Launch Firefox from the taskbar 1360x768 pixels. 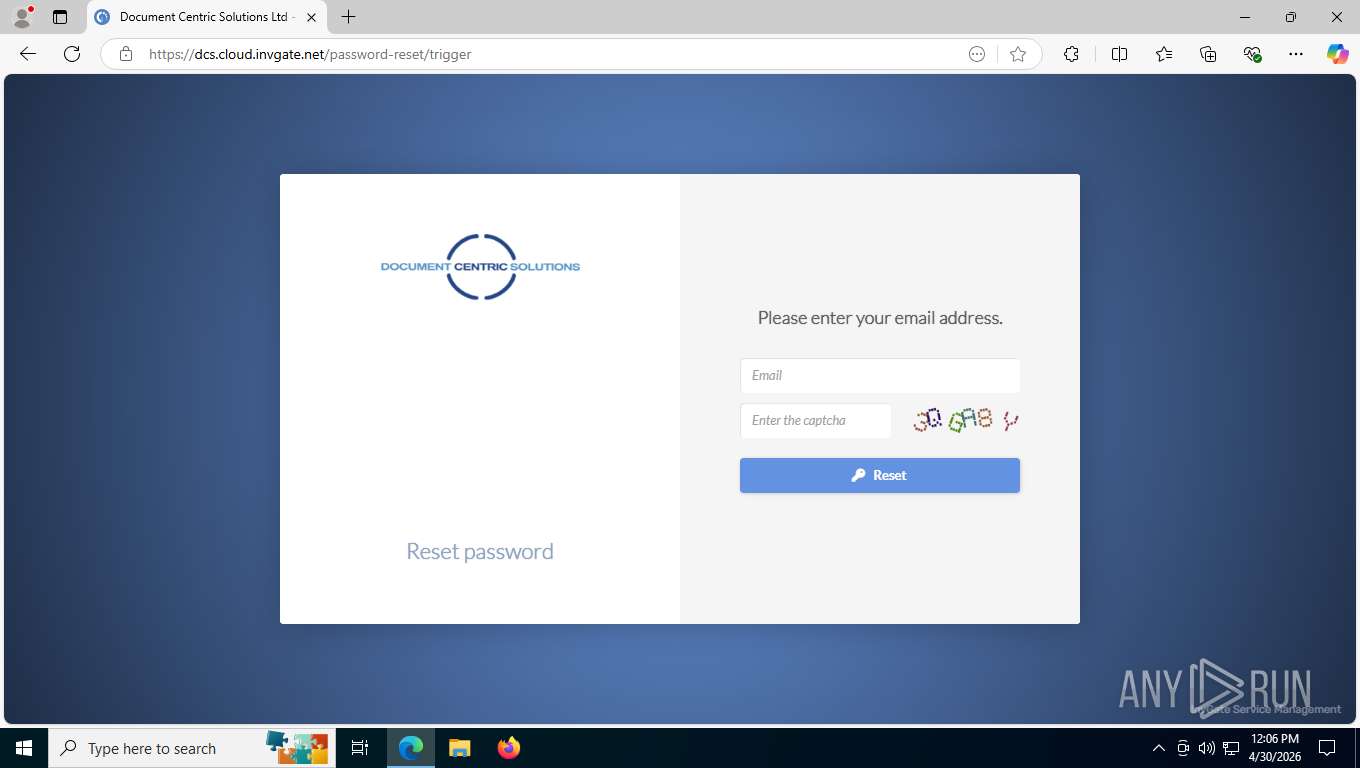click(x=509, y=748)
